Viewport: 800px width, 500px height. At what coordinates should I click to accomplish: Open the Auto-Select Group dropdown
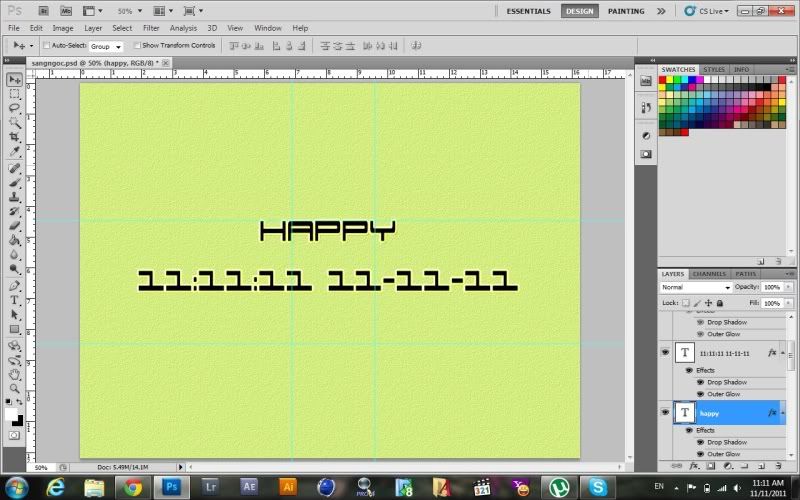point(105,46)
